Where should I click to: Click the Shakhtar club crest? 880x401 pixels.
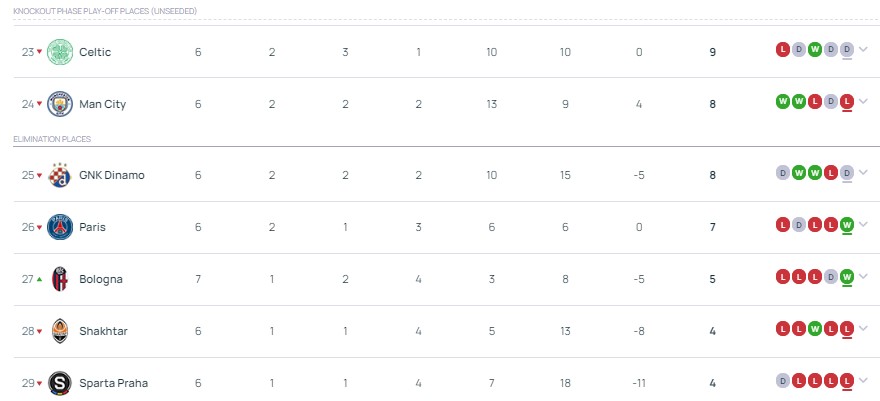click(x=61, y=331)
